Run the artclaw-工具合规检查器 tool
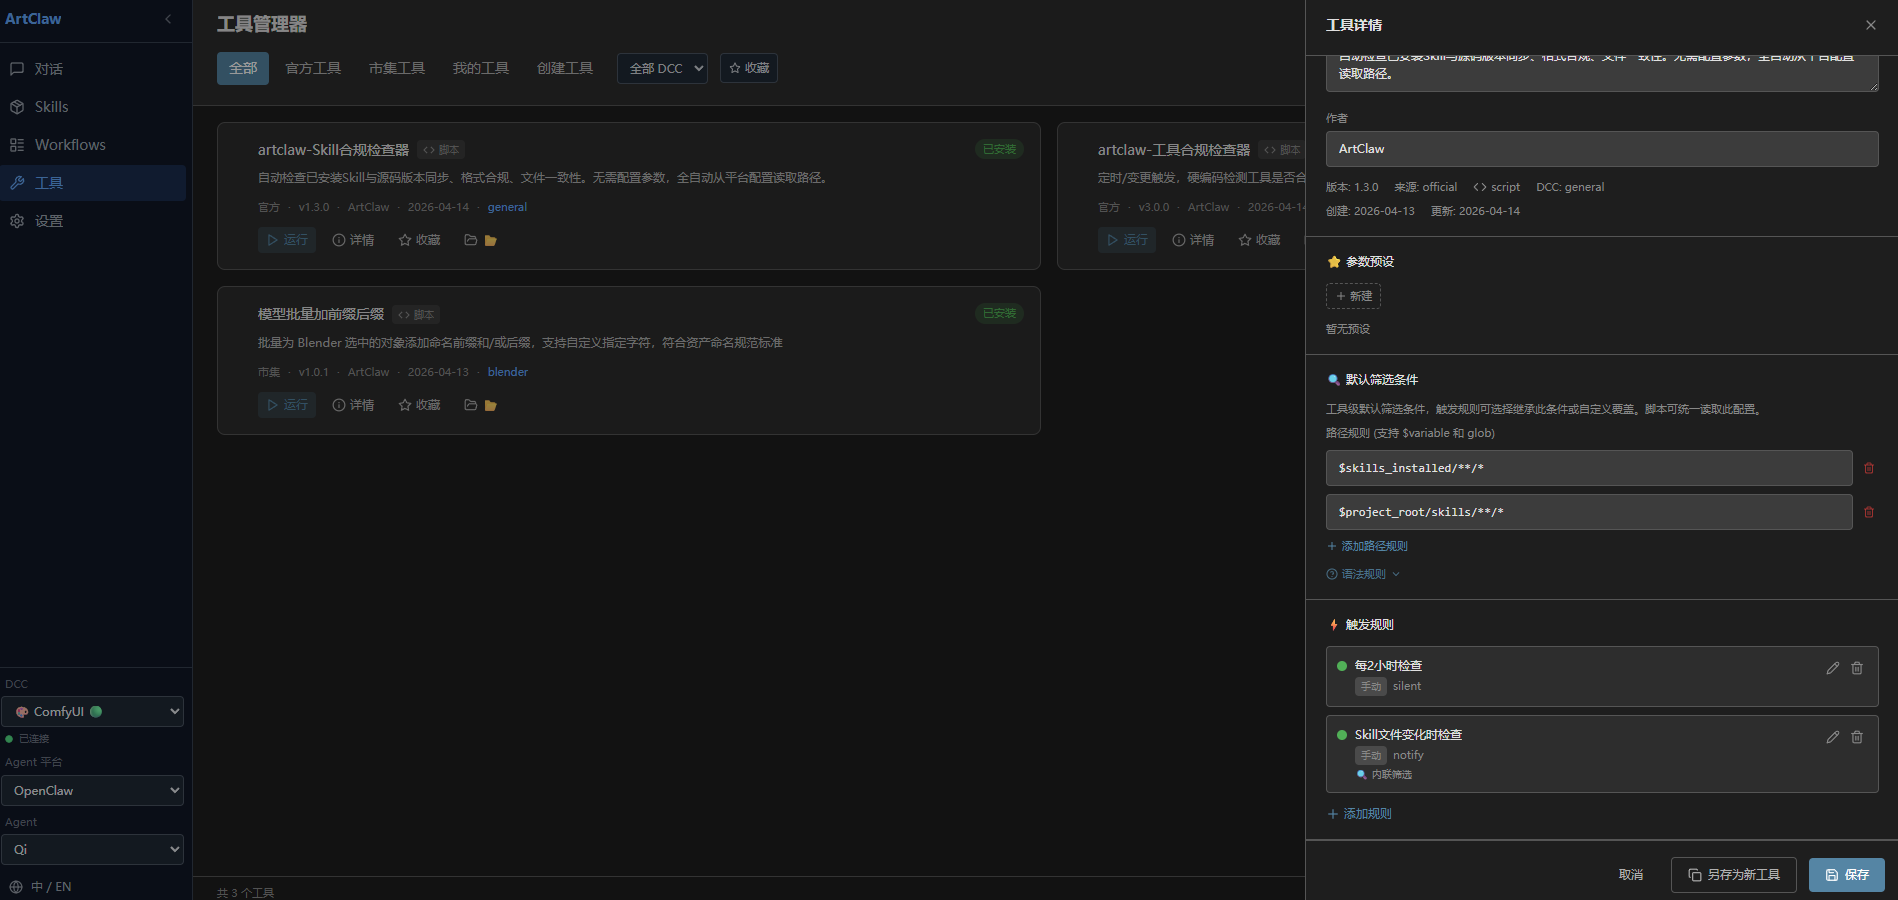Viewport: 1898px width, 900px height. [x=1127, y=240]
